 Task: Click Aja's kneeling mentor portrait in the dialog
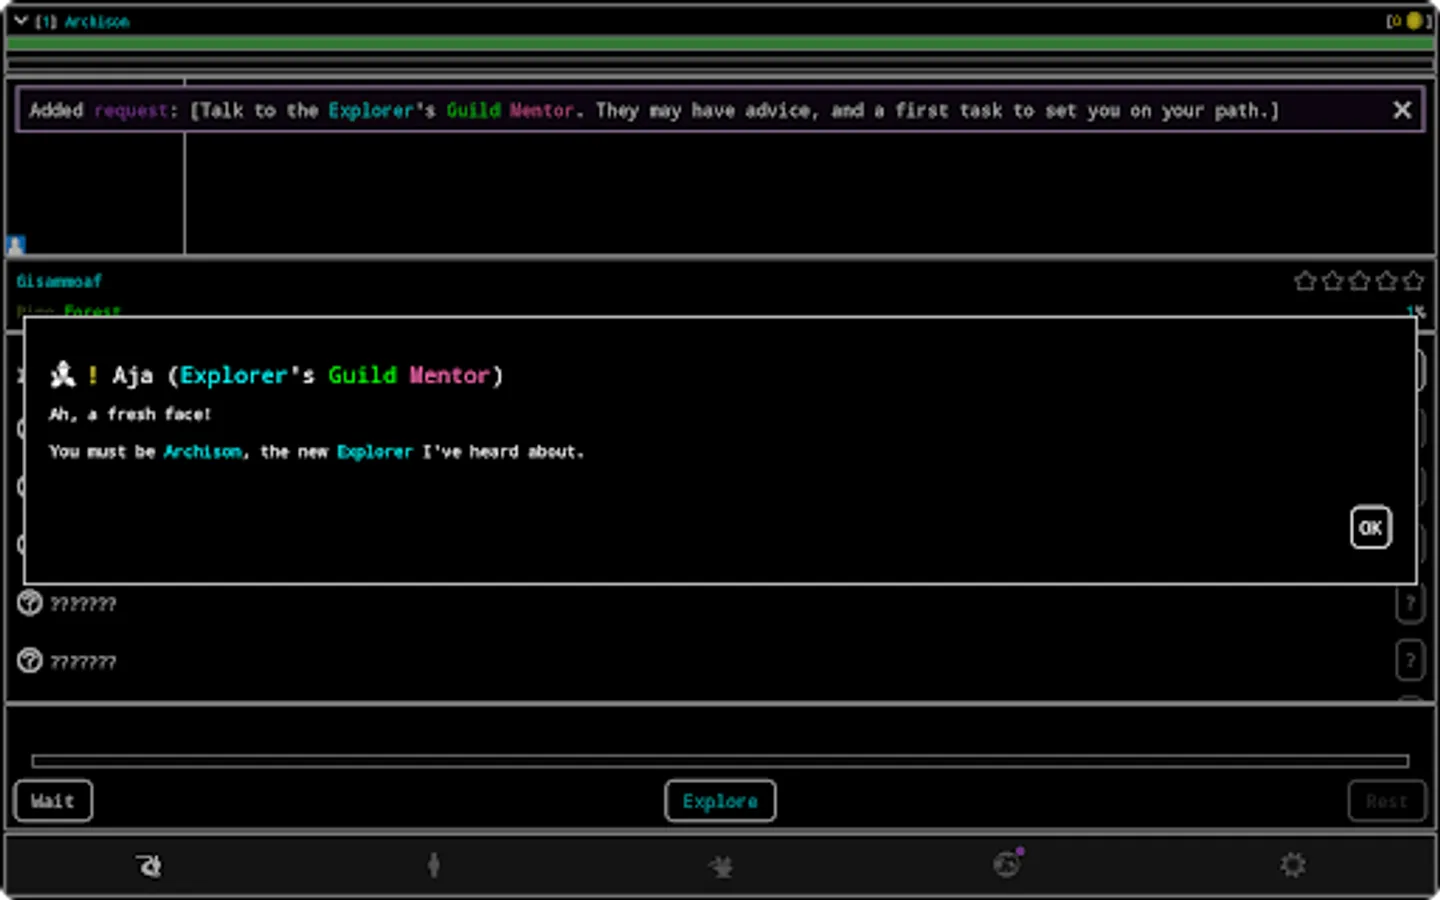coord(62,373)
